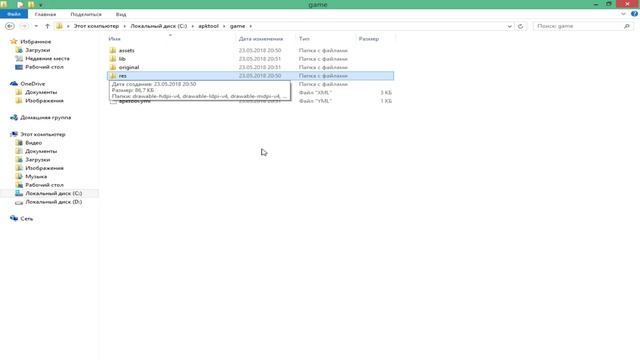Select Локальный диск (D:) in navigation tree

[53, 202]
